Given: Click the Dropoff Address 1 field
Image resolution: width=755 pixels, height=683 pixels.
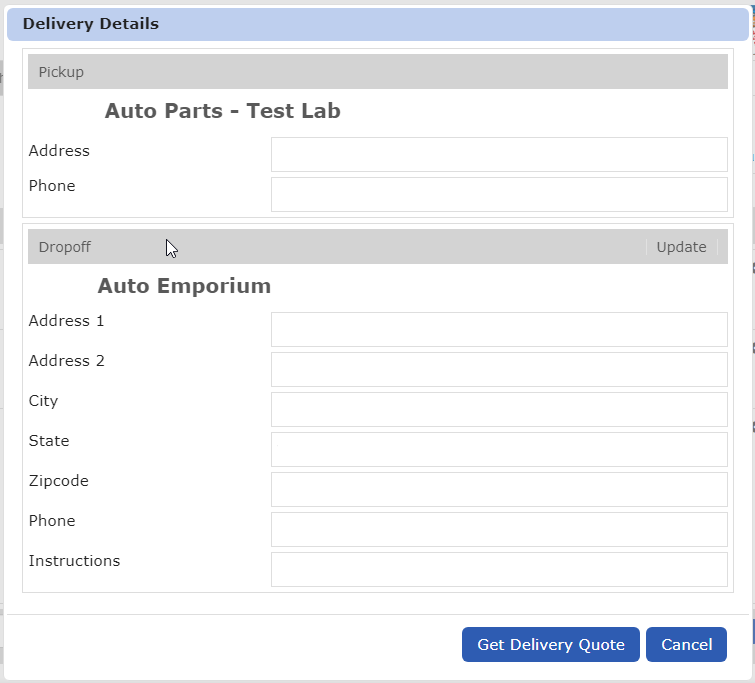Looking at the screenshot, I should tap(499, 330).
